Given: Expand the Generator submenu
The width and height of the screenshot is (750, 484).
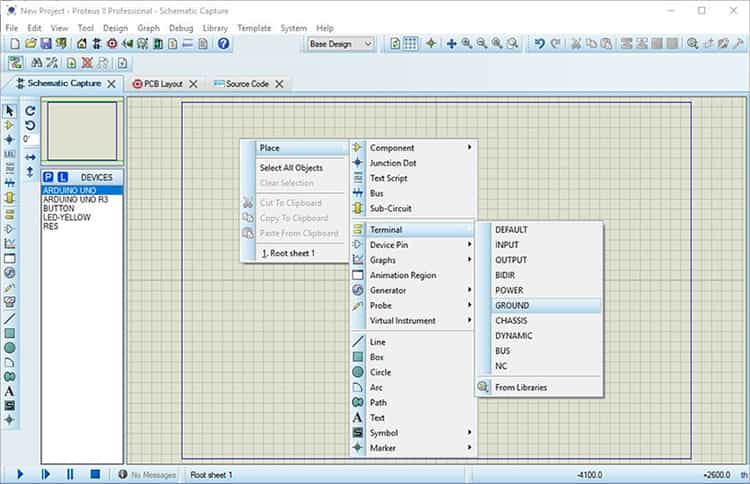Looking at the screenshot, I should (413, 290).
